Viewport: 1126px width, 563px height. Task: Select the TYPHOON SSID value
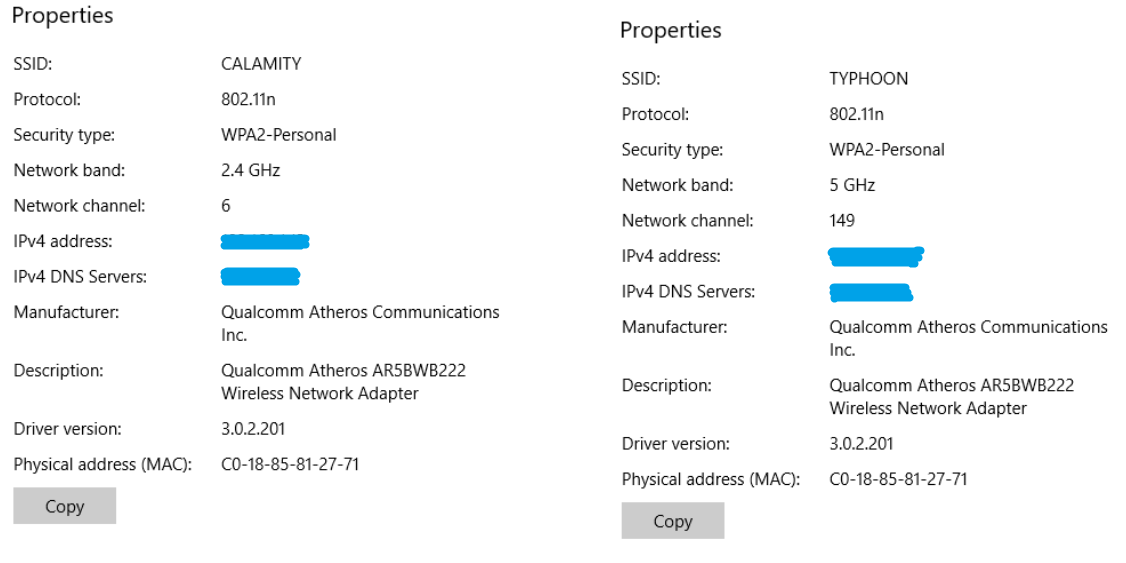click(x=868, y=79)
